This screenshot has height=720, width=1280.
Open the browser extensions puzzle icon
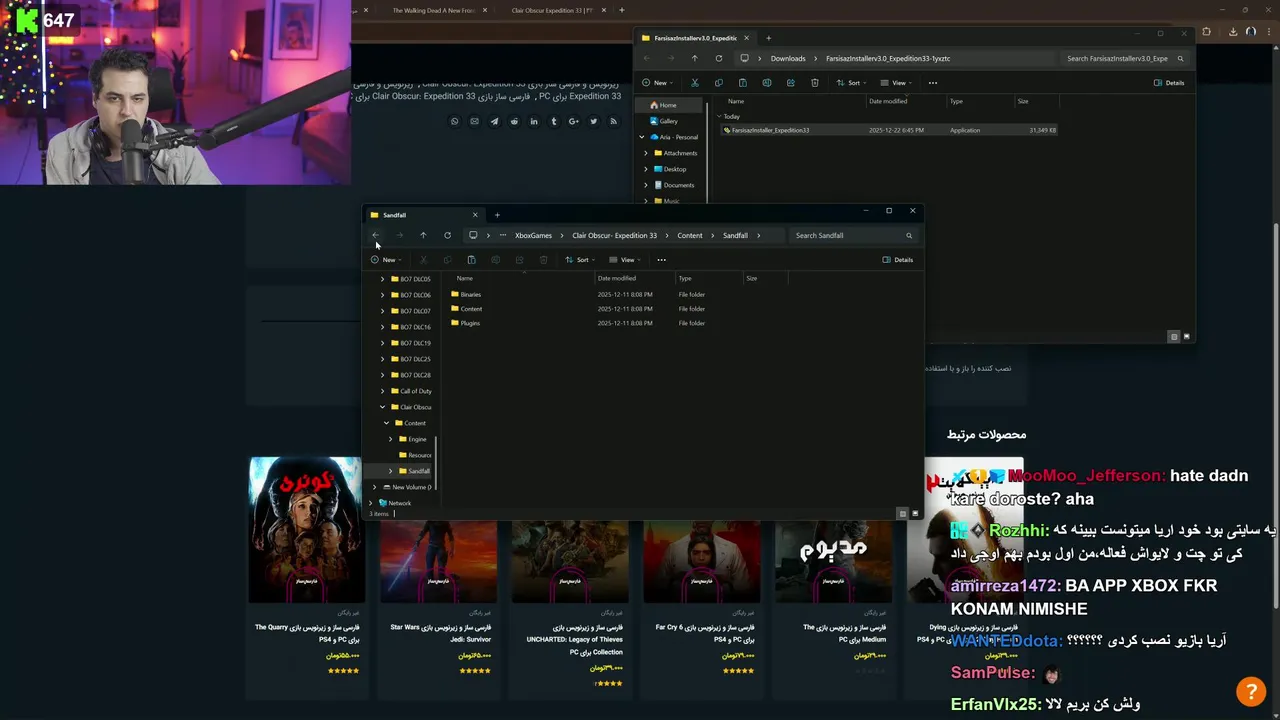pos(1206,32)
